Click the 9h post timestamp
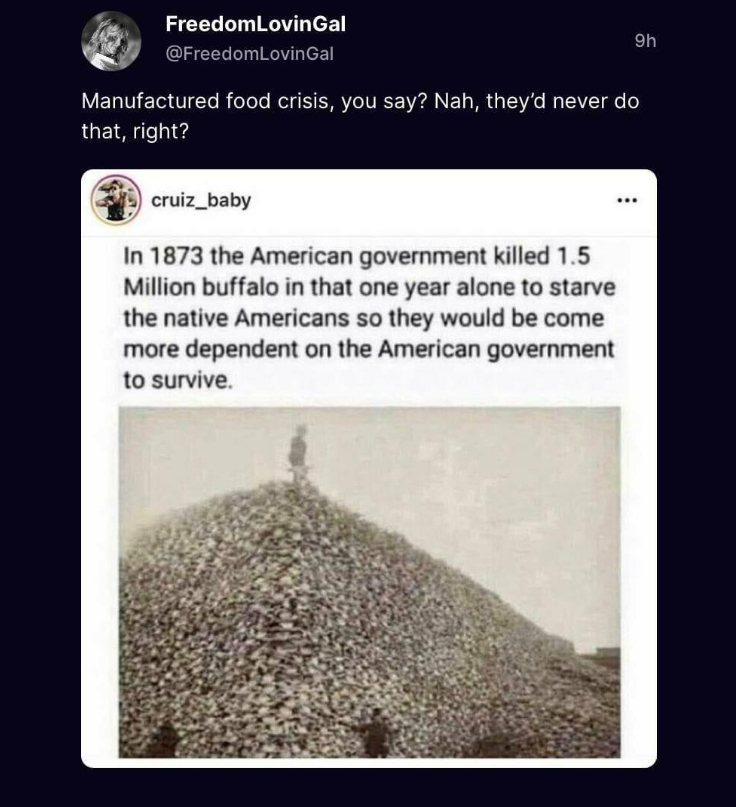Viewport: 736px width, 807px height. coord(645,41)
